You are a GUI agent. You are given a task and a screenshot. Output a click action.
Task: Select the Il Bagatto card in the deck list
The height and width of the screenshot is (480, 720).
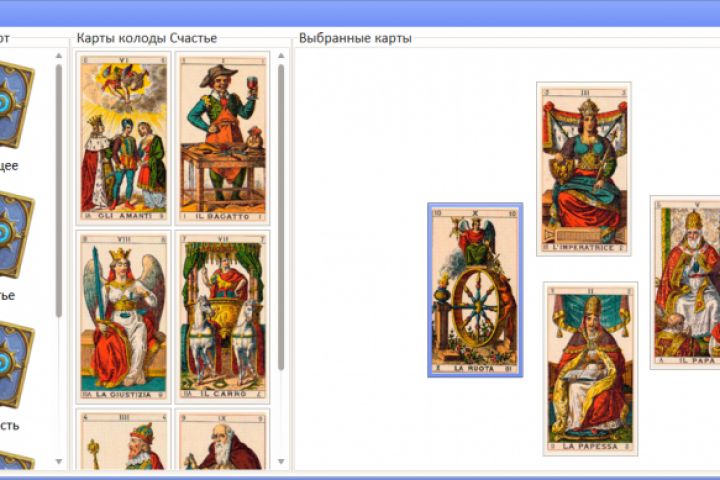coord(223,138)
